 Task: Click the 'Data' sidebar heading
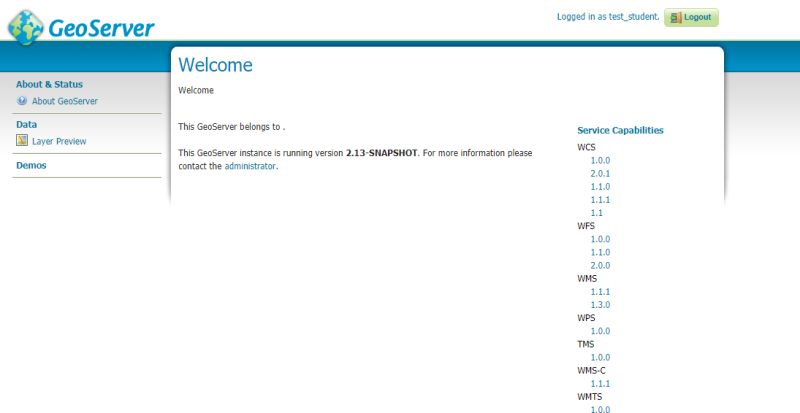pos(27,125)
